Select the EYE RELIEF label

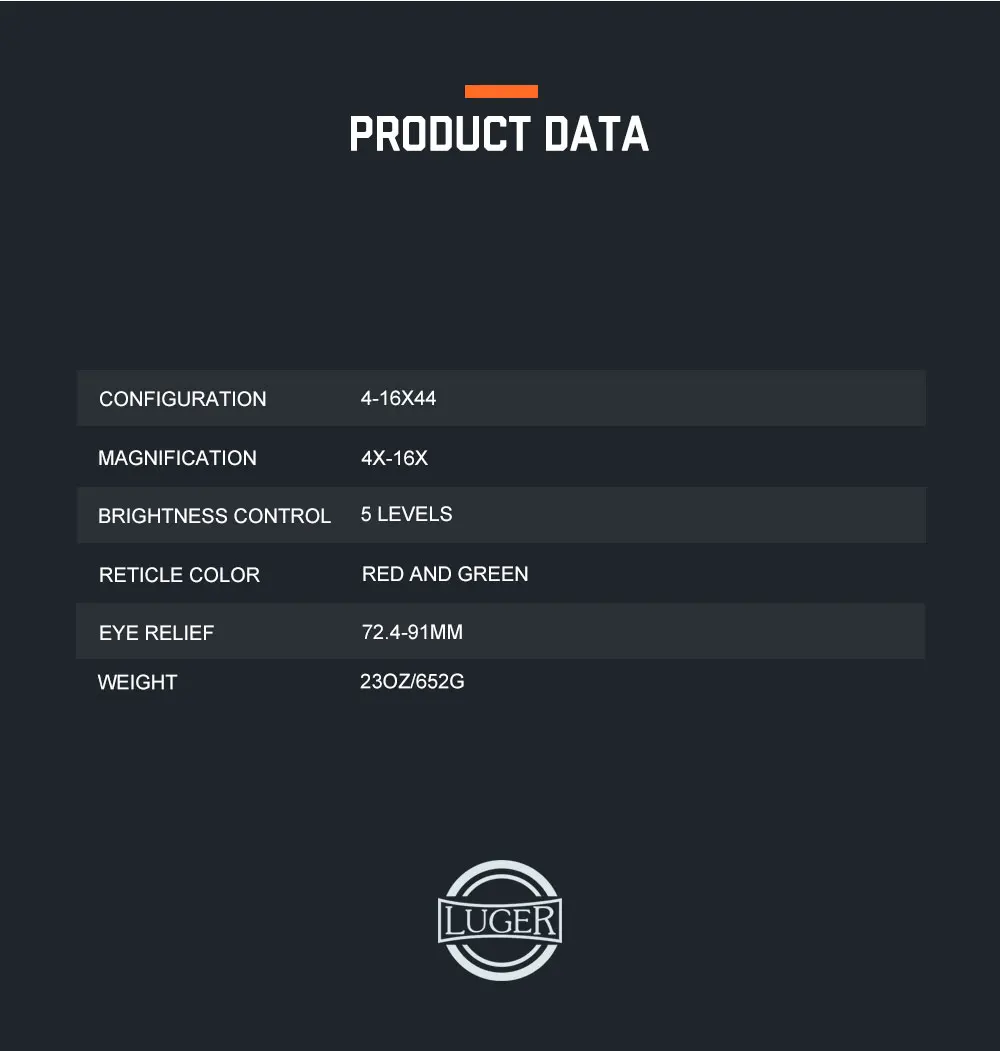click(x=156, y=633)
